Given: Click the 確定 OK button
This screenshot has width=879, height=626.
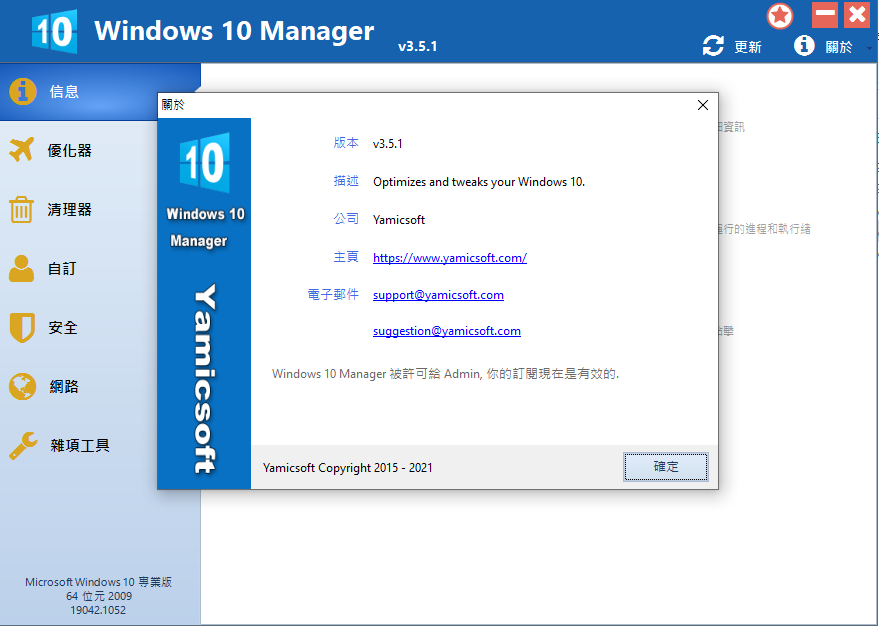Looking at the screenshot, I should pyautogui.click(x=665, y=467).
